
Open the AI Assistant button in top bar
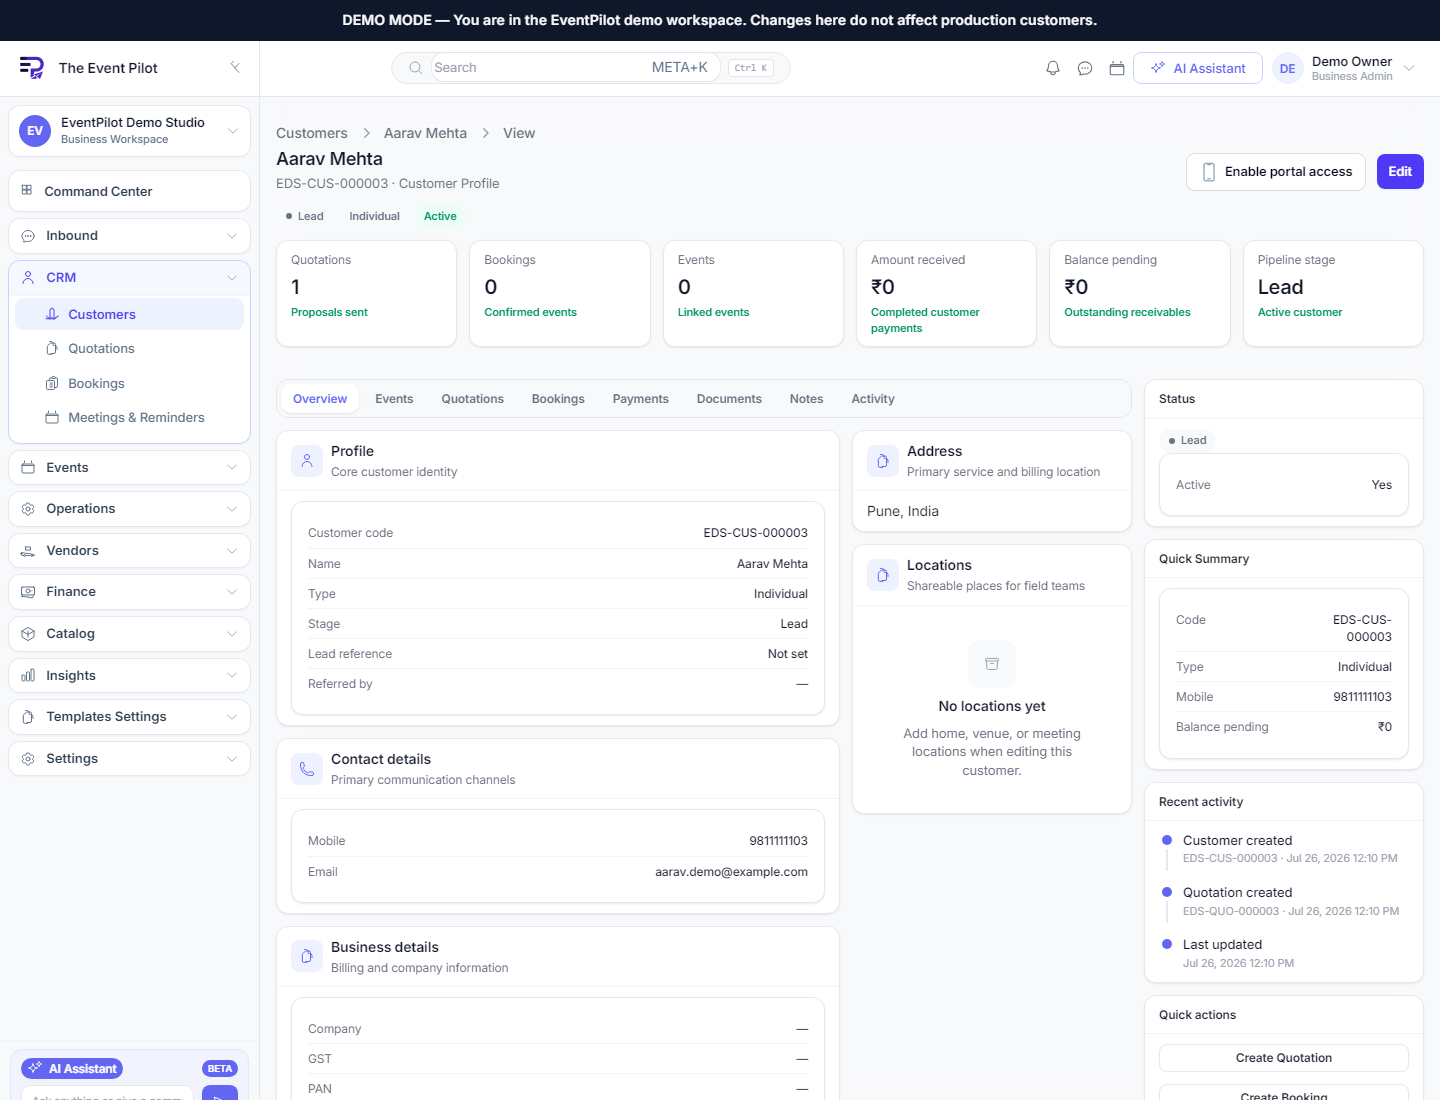click(1198, 68)
